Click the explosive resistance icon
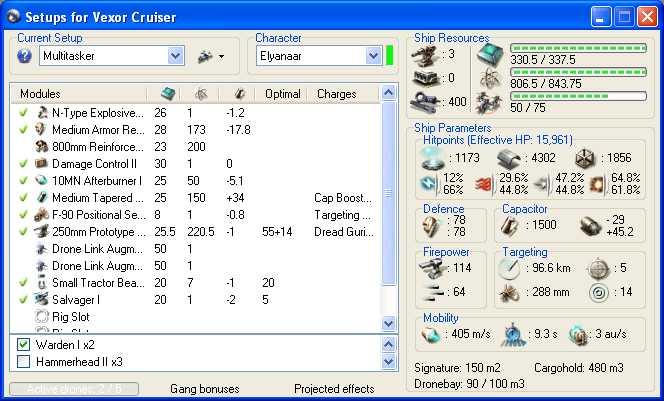 [x=598, y=184]
